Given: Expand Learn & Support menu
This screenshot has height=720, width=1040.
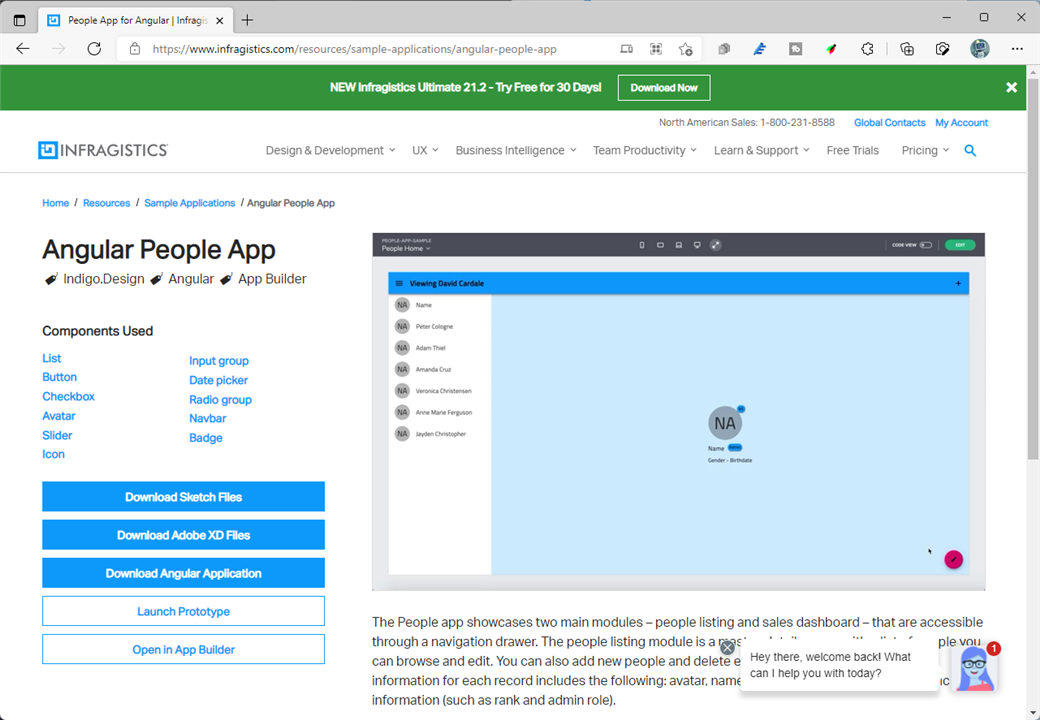Looking at the screenshot, I should (x=761, y=150).
